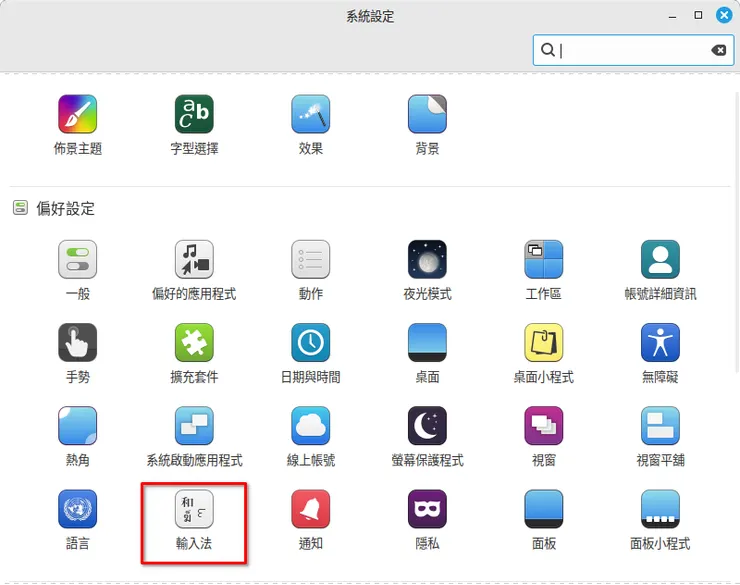Image resolution: width=740 pixels, height=585 pixels.
Task: Click the settings search input field
Action: pyautogui.click(x=633, y=50)
